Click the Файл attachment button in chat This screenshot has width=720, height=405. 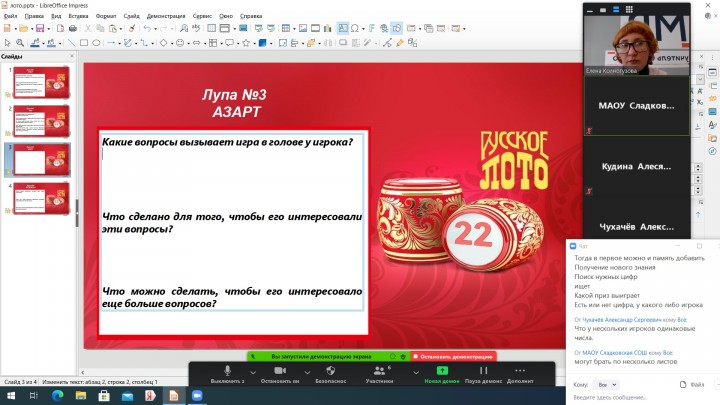[x=697, y=384]
